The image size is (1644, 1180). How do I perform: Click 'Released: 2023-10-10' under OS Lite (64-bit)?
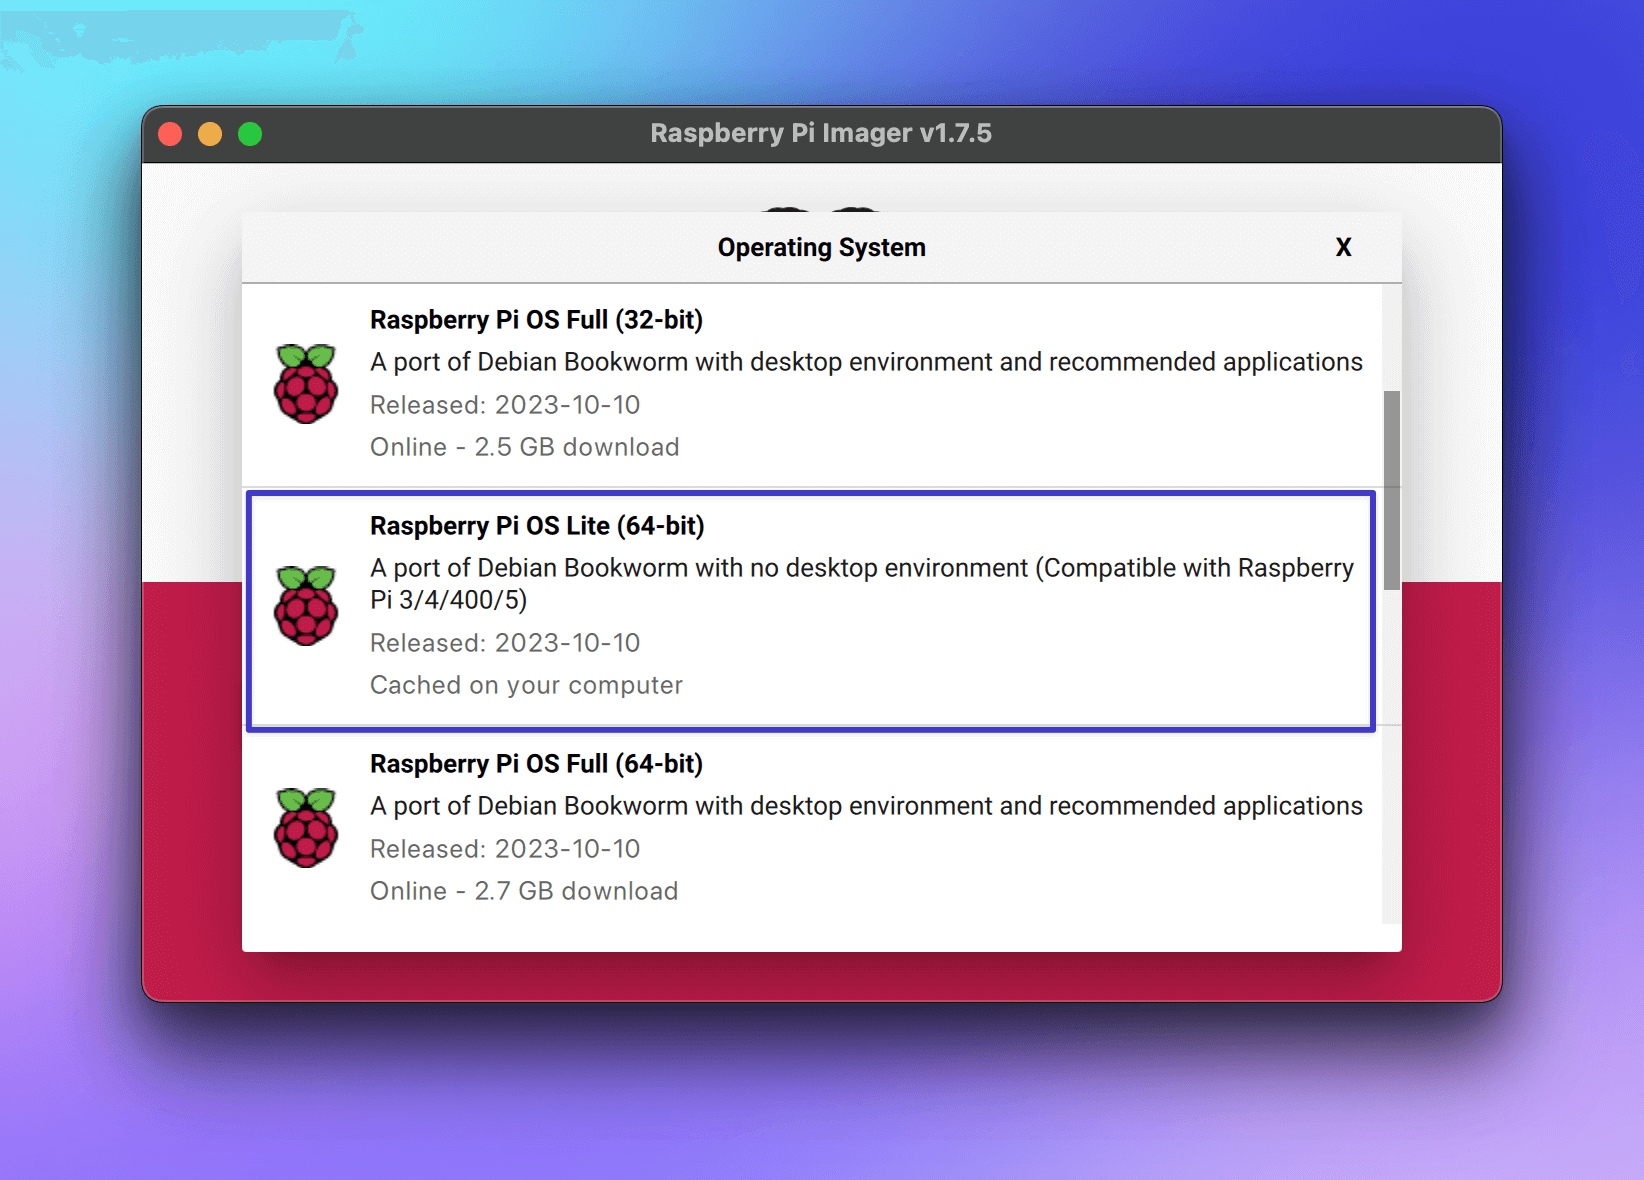505,643
